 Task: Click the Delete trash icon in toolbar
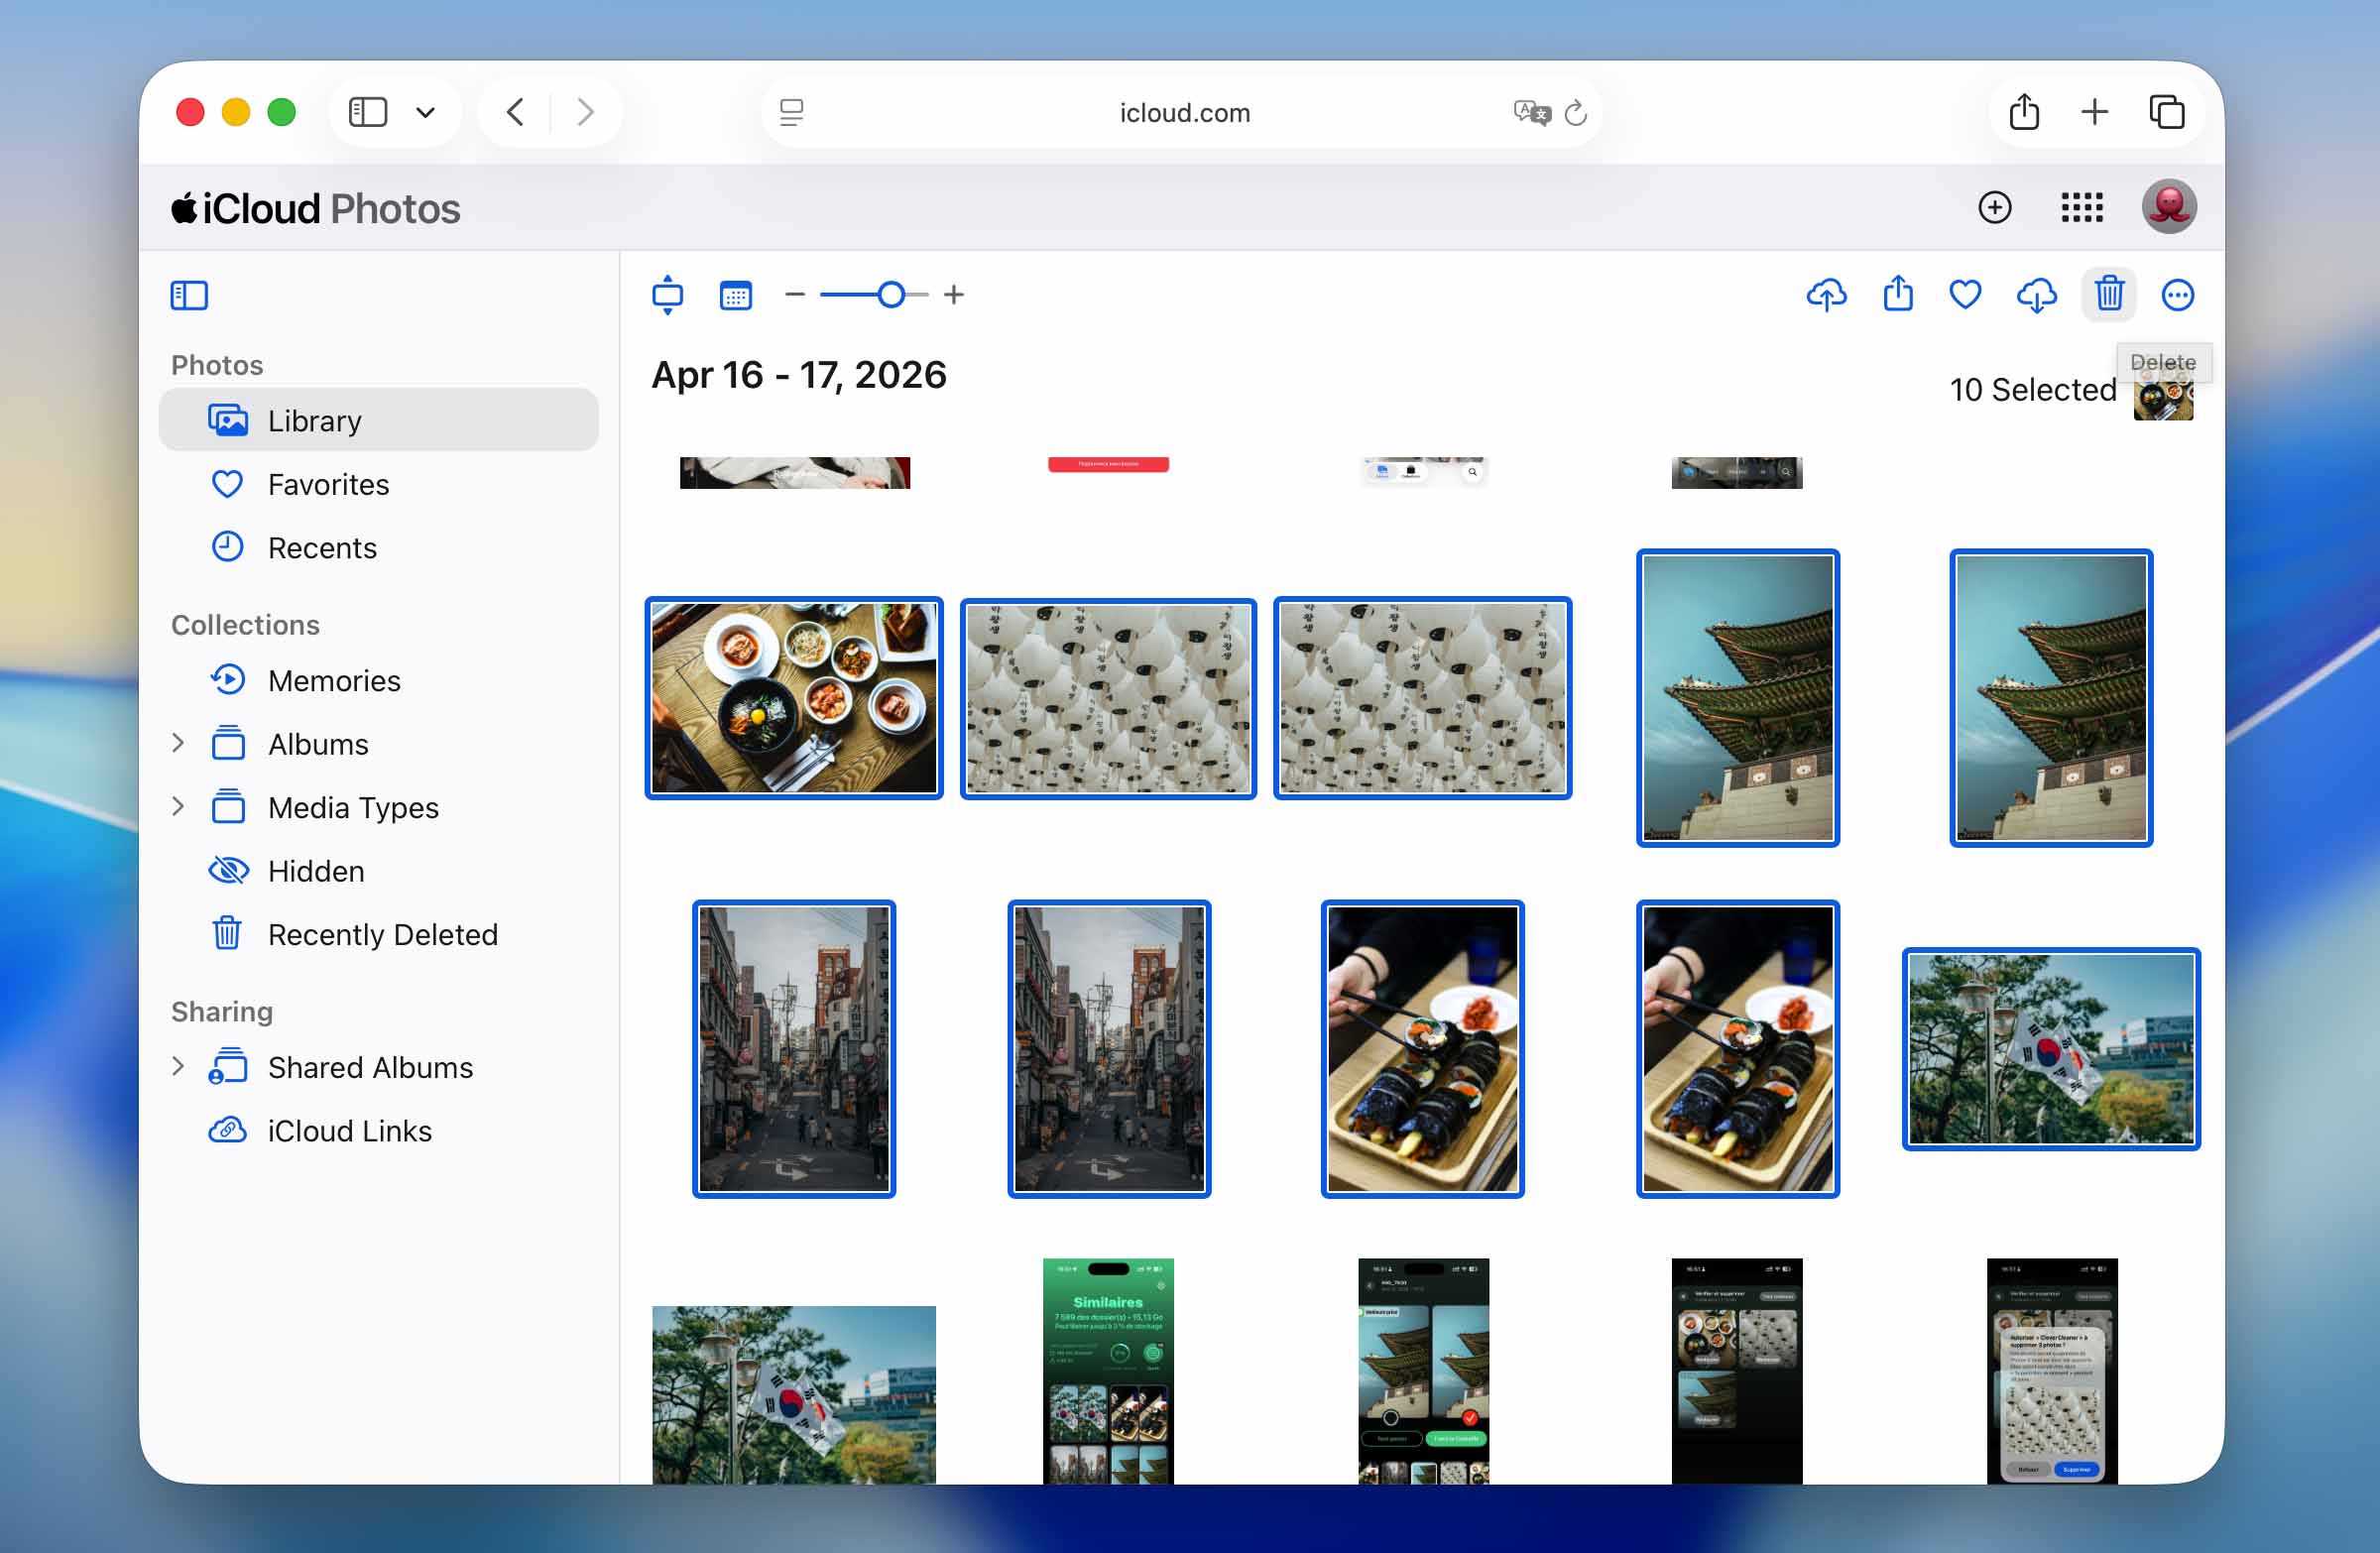pyautogui.click(x=2108, y=295)
